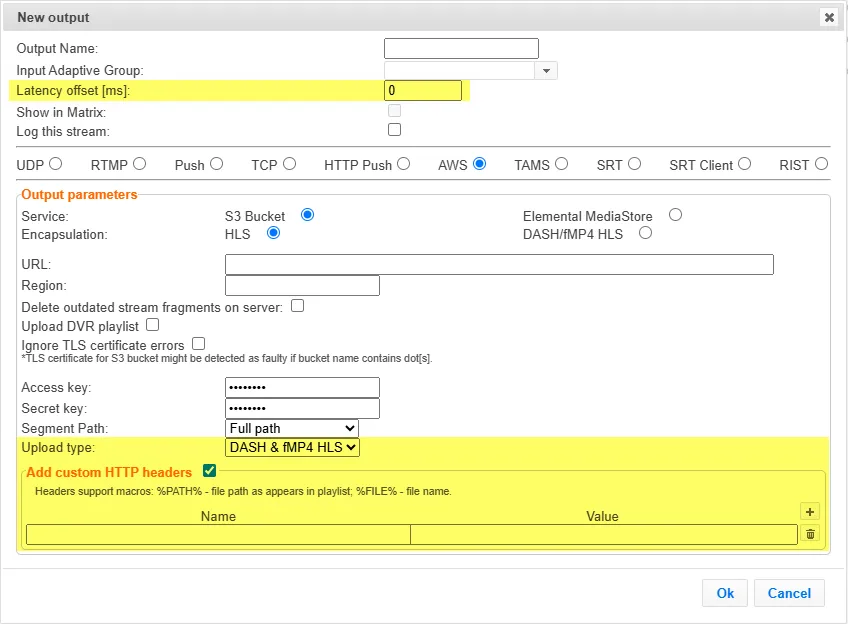Screen dimensions: 848x624
Task: Select the SRT Client output type
Action: point(744,164)
